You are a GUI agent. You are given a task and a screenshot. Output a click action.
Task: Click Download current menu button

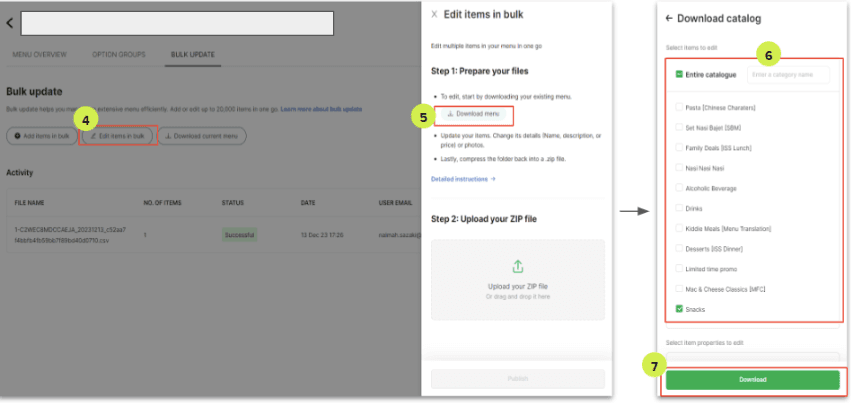click(x=202, y=136)
